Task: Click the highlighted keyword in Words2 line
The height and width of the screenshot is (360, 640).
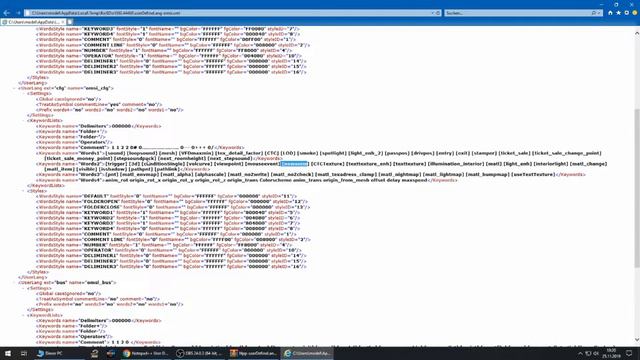Action: (294, 164)
